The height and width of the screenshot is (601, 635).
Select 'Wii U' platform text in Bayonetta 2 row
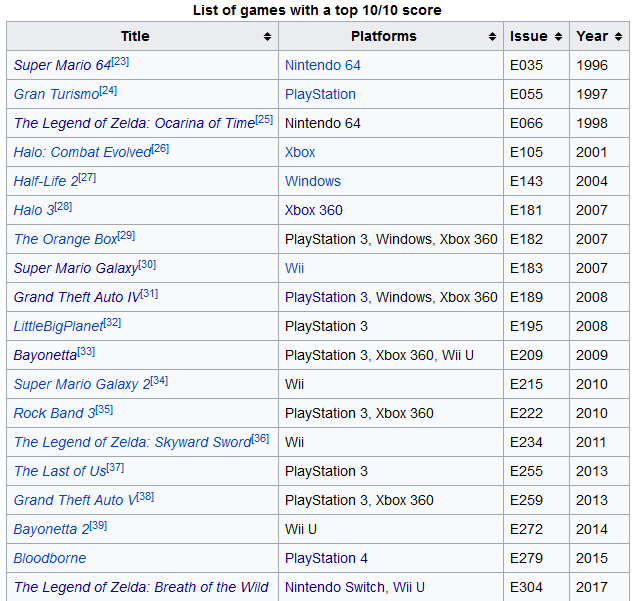[x=301, y=529]
